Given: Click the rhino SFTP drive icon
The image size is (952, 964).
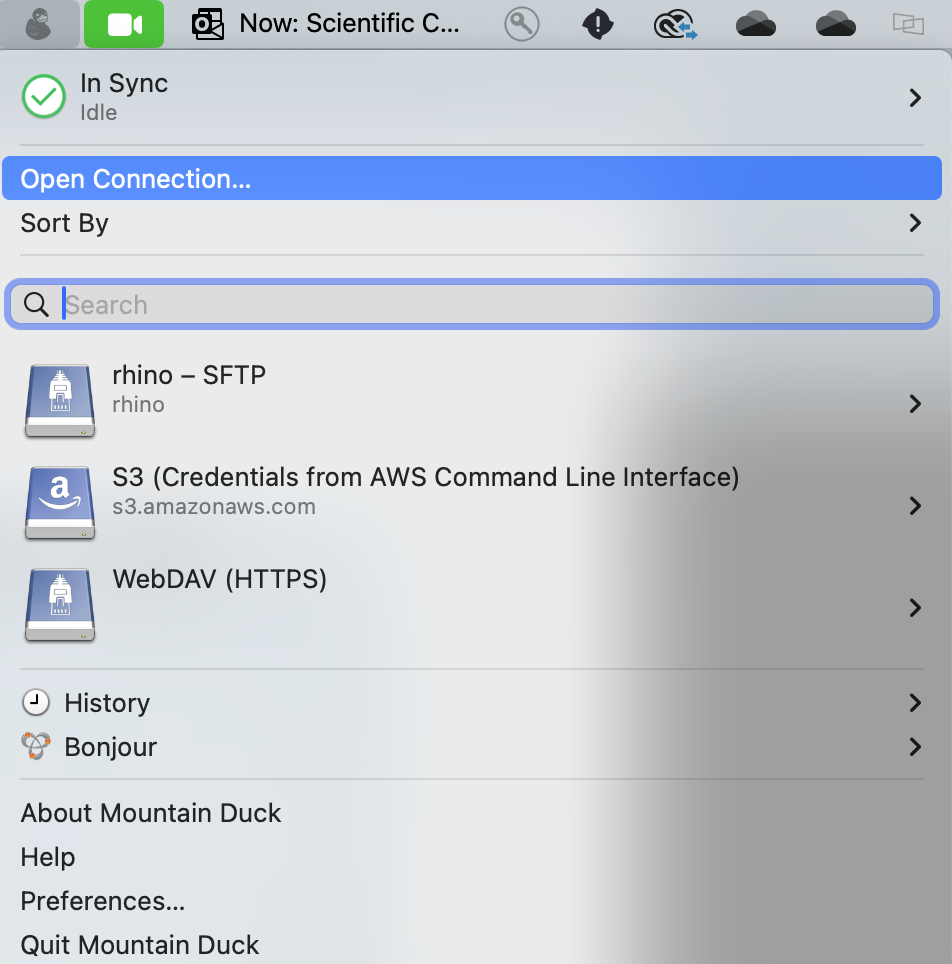Looking at the screenshot, I should click(60, 400).
